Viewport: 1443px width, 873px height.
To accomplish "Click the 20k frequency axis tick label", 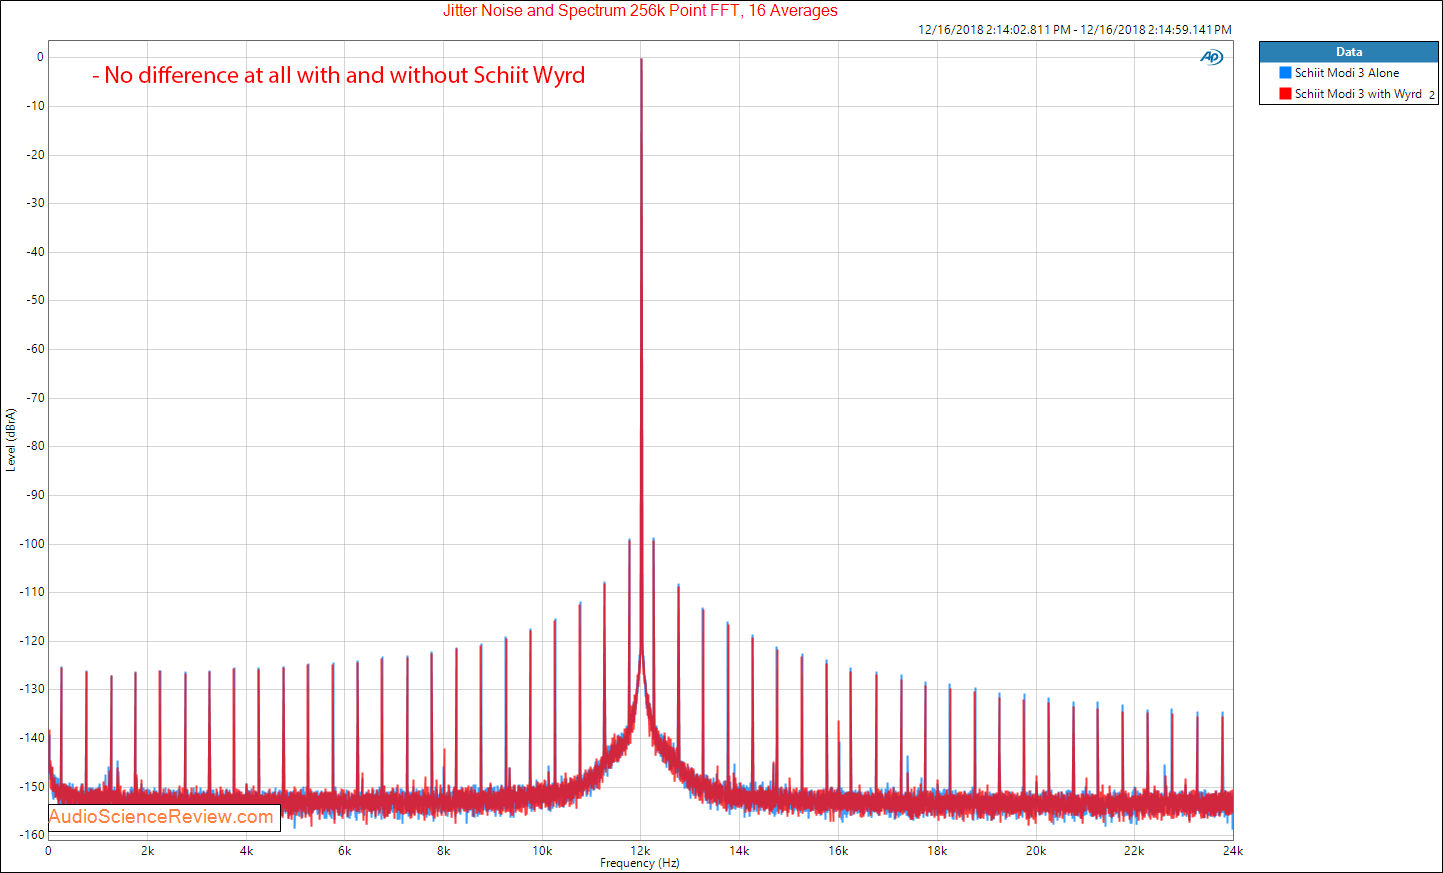I will (x=1035, y=851).
